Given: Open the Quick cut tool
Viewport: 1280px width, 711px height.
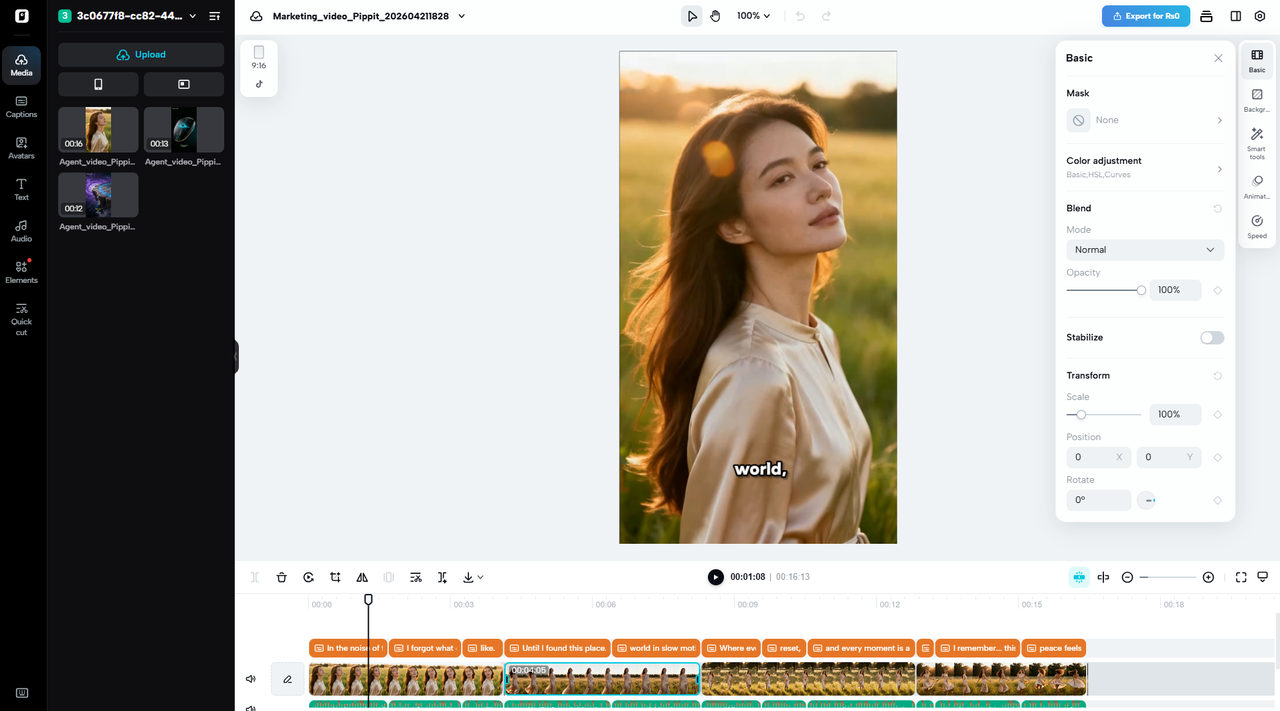Looking at the screenshot, I should 21,319.
